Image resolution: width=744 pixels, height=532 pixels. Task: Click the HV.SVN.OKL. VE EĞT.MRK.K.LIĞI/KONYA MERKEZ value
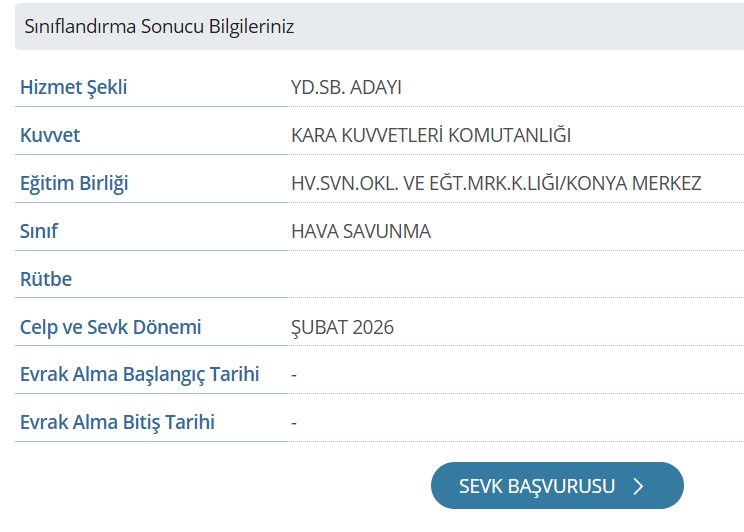(496, 183)
